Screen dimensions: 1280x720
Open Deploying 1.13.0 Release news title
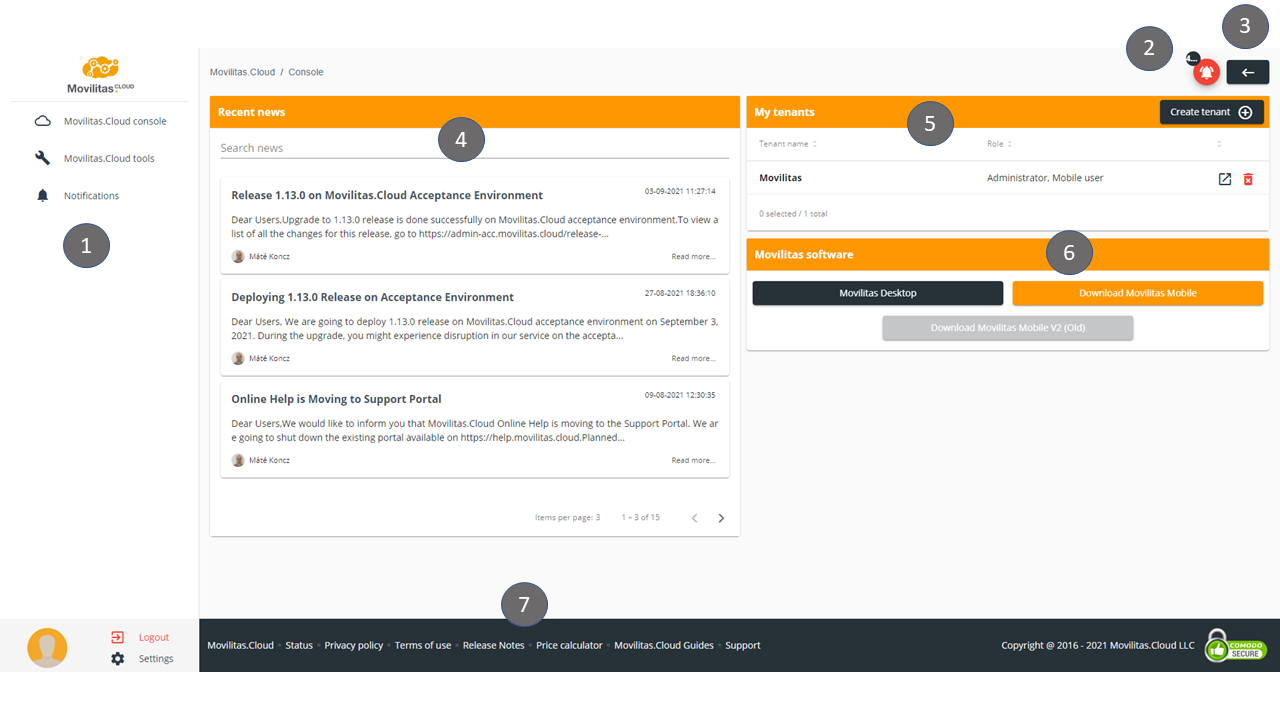coord(372,297)
